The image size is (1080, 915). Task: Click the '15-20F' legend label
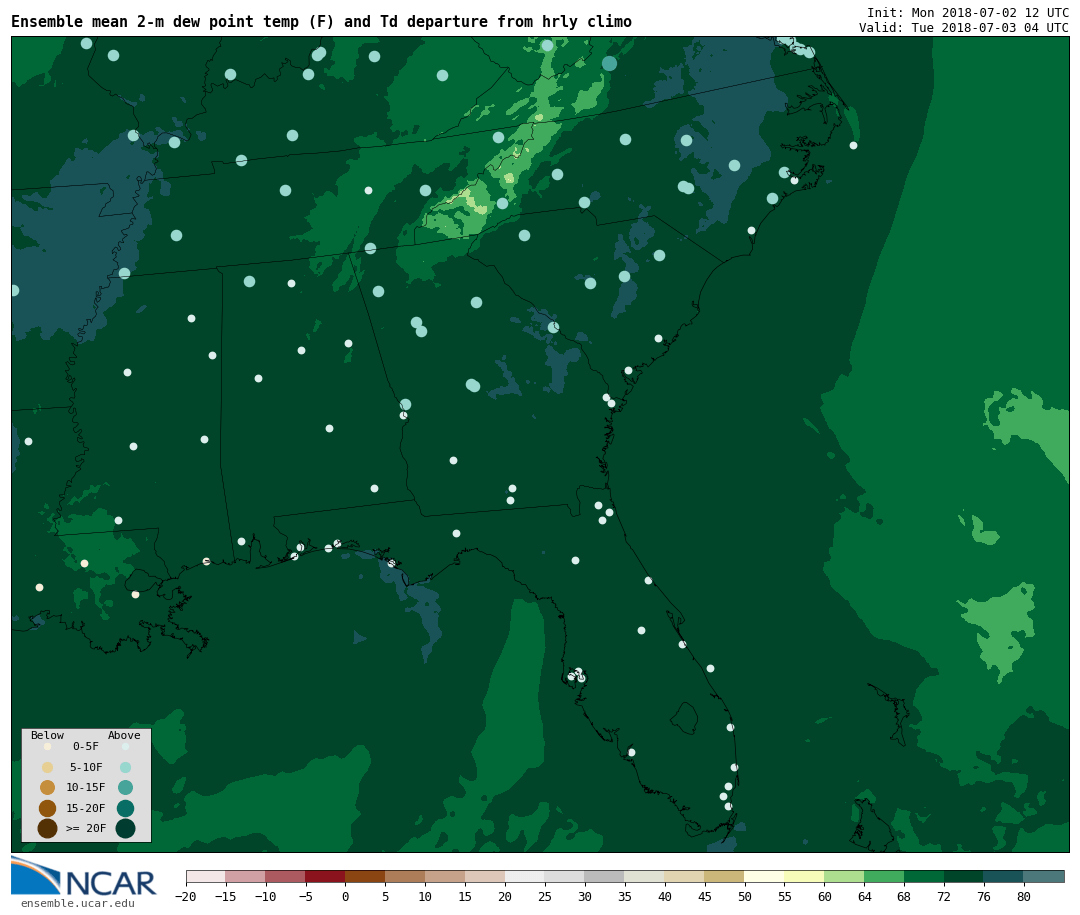coord(86,808)
